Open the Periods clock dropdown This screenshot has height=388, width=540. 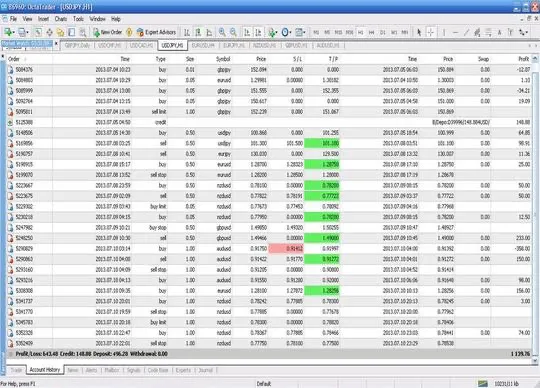click(286, 32)
